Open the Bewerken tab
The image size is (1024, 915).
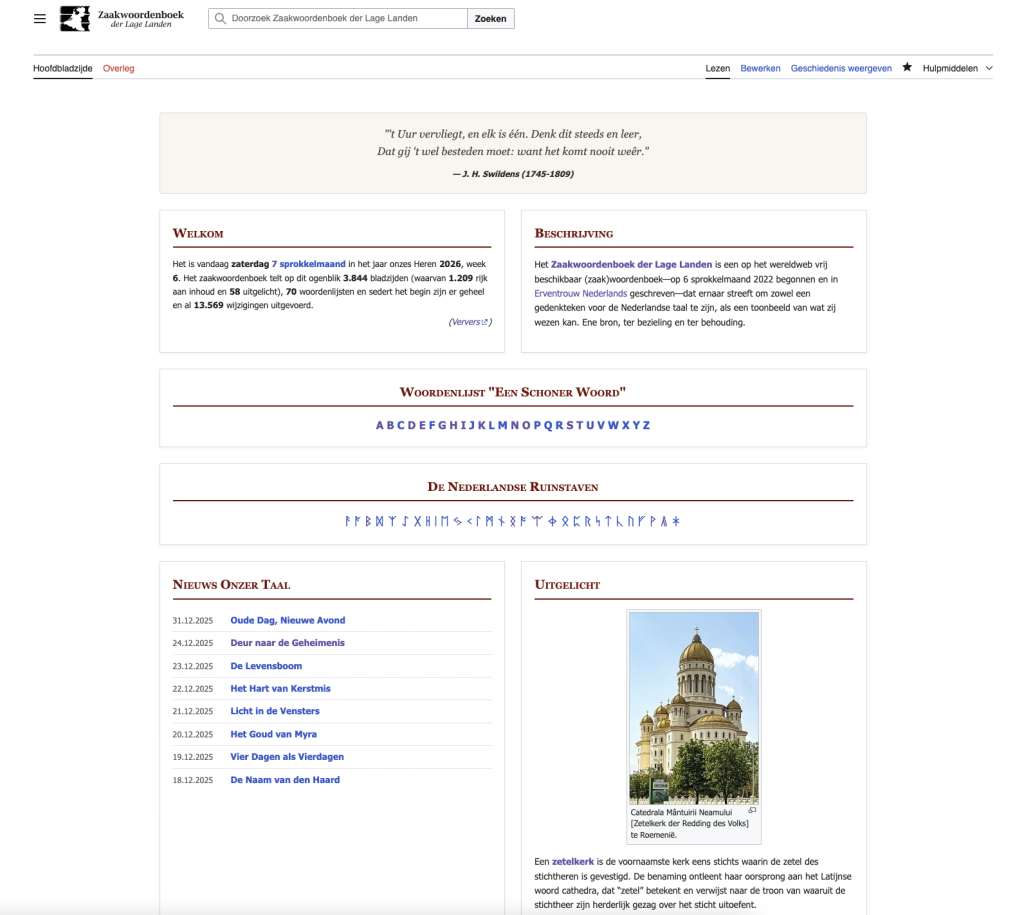click(760, 69)
